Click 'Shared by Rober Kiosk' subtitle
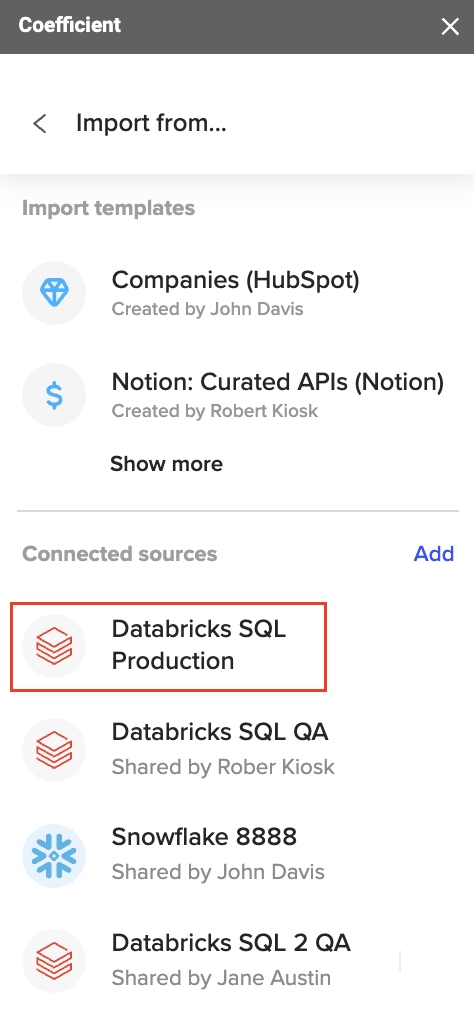The image size is (474, 1012). coord(223,767)
